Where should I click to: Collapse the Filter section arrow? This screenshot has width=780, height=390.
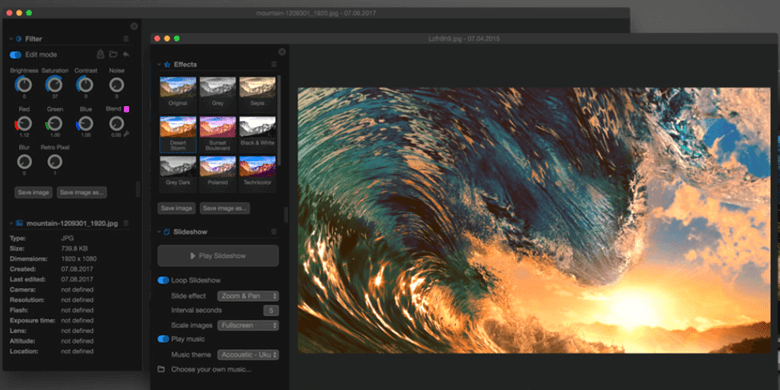pos(11,39)
